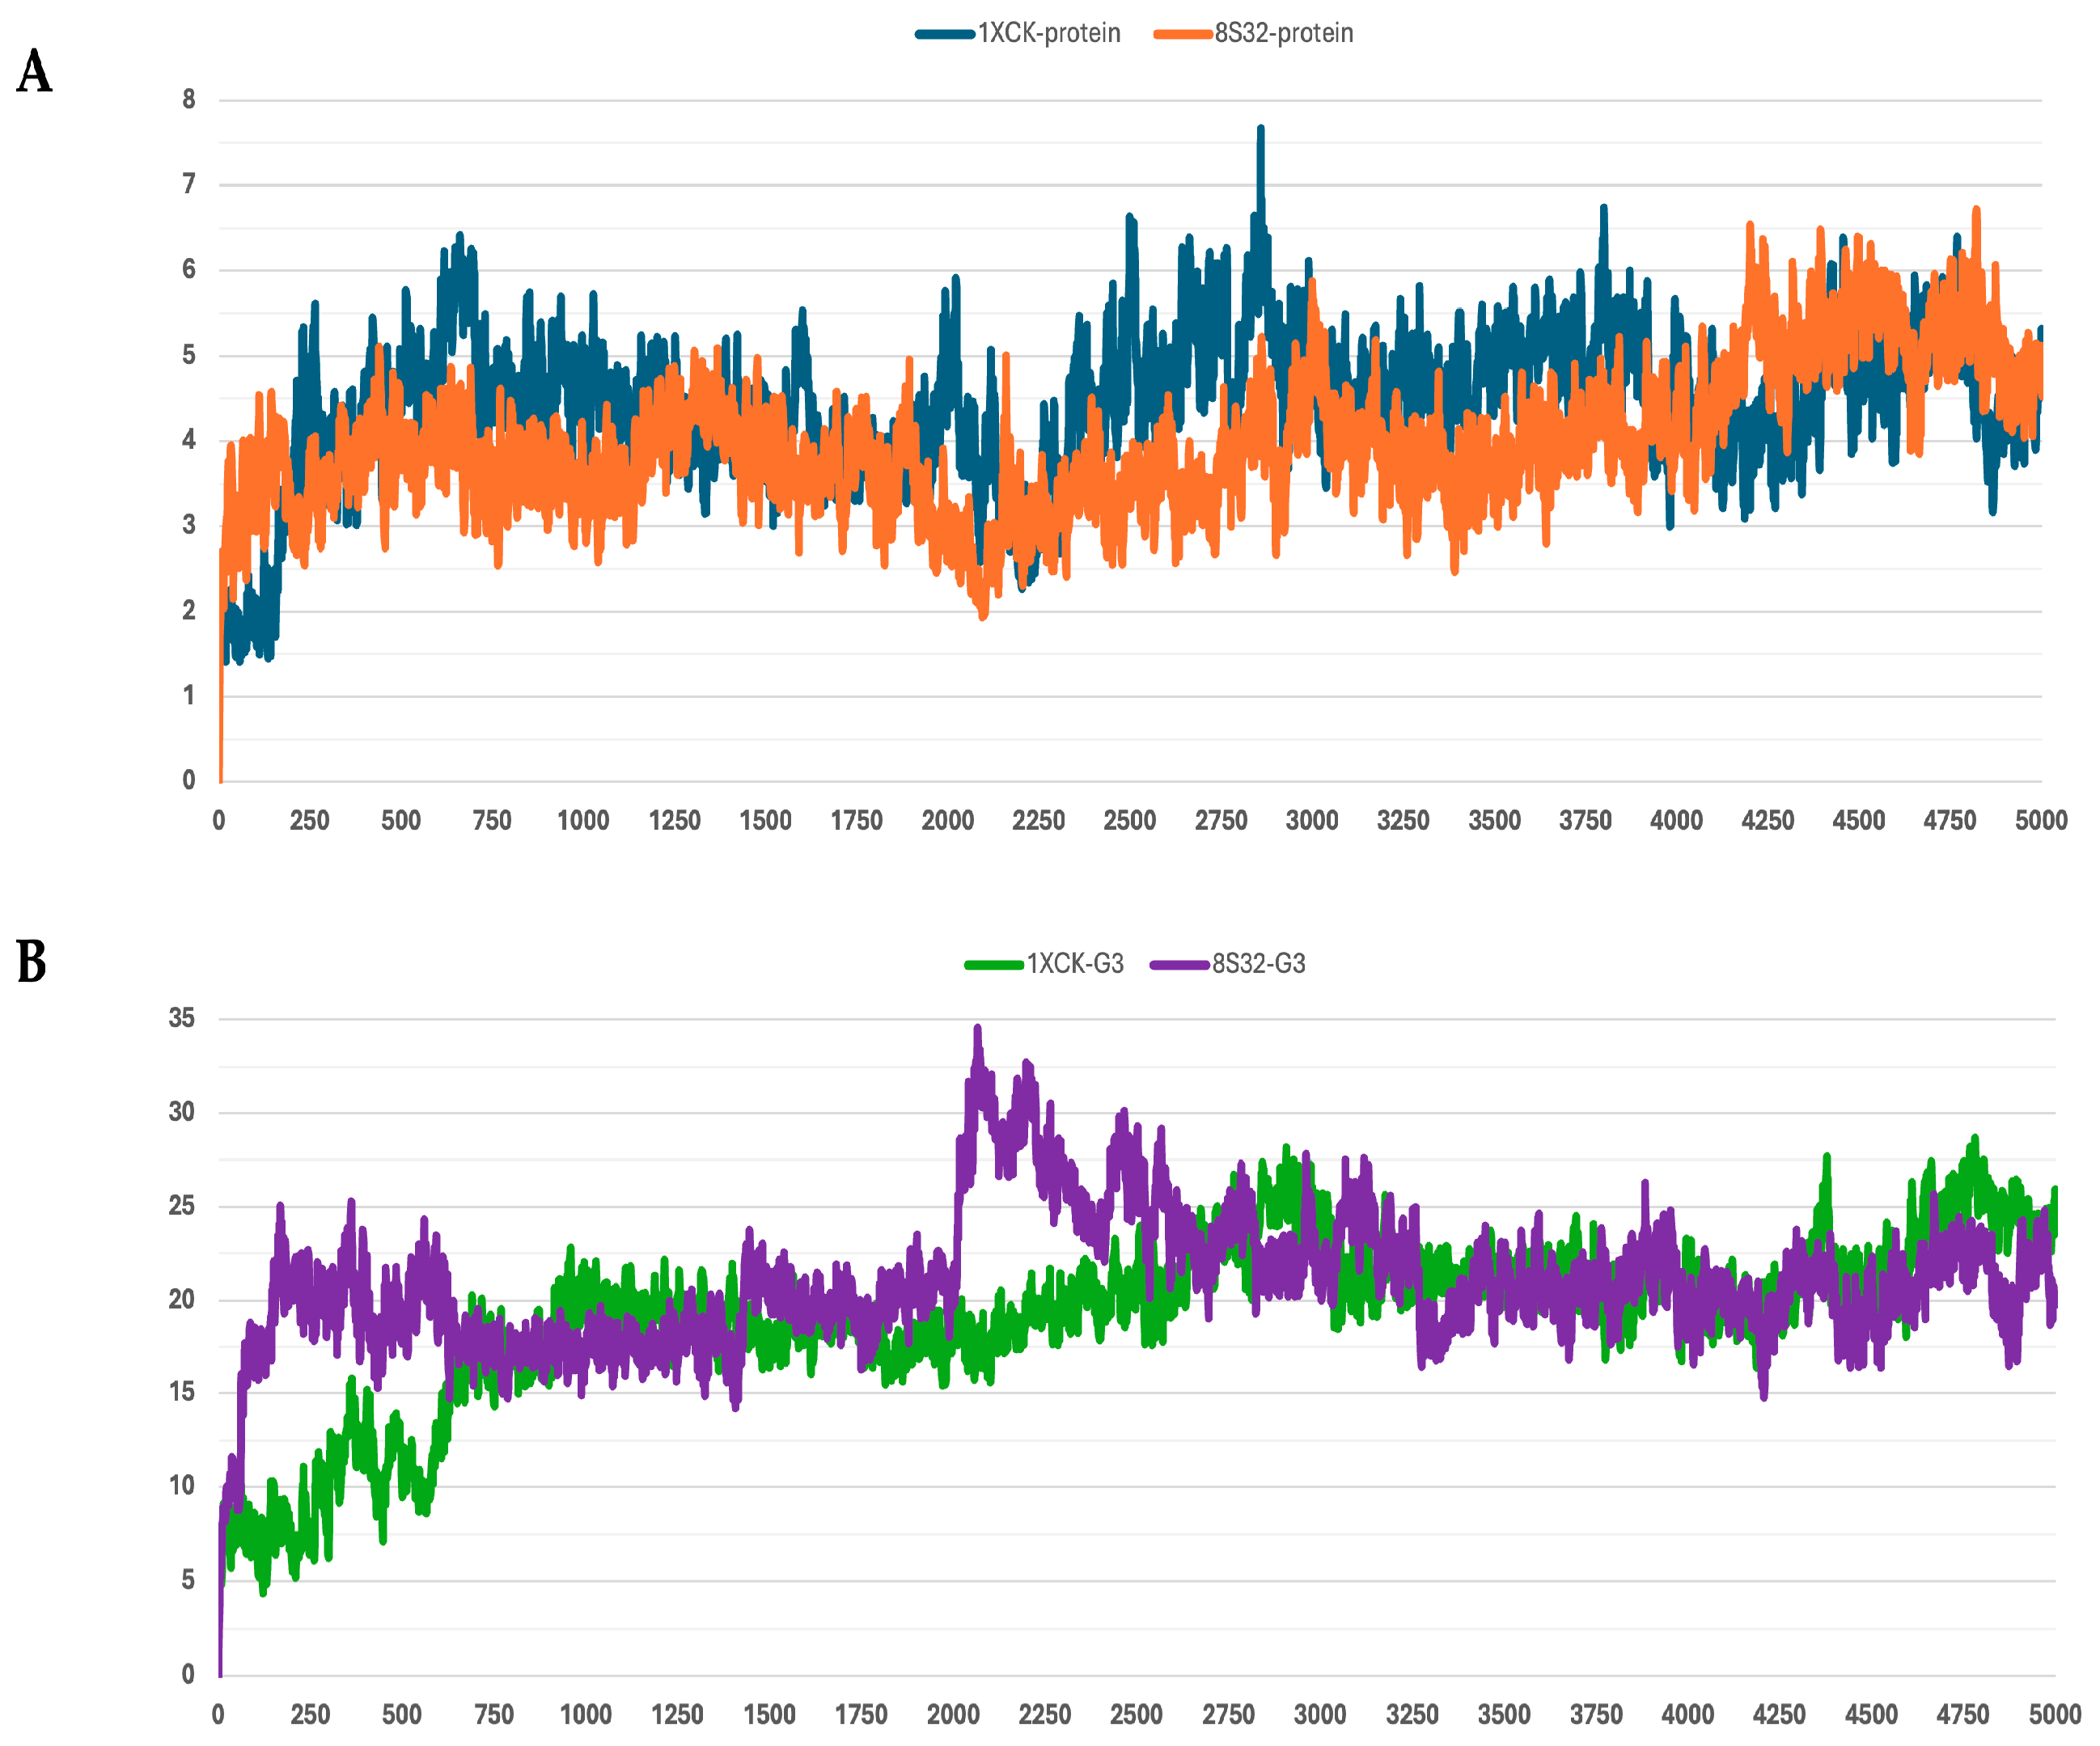Click the 0 x-axis tick in chart B
The width and height of the screenshot is (2100, 1746).
(x=218, y=1715)
